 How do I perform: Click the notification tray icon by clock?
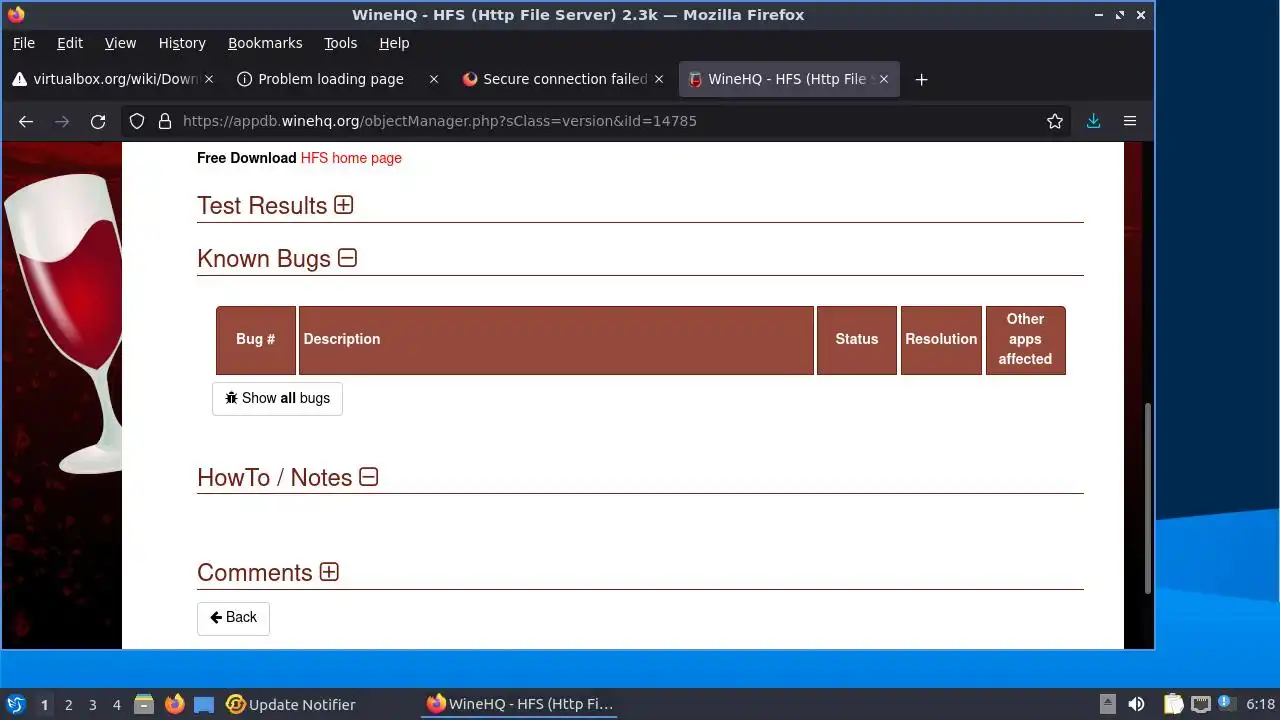tap(1227, 704)
